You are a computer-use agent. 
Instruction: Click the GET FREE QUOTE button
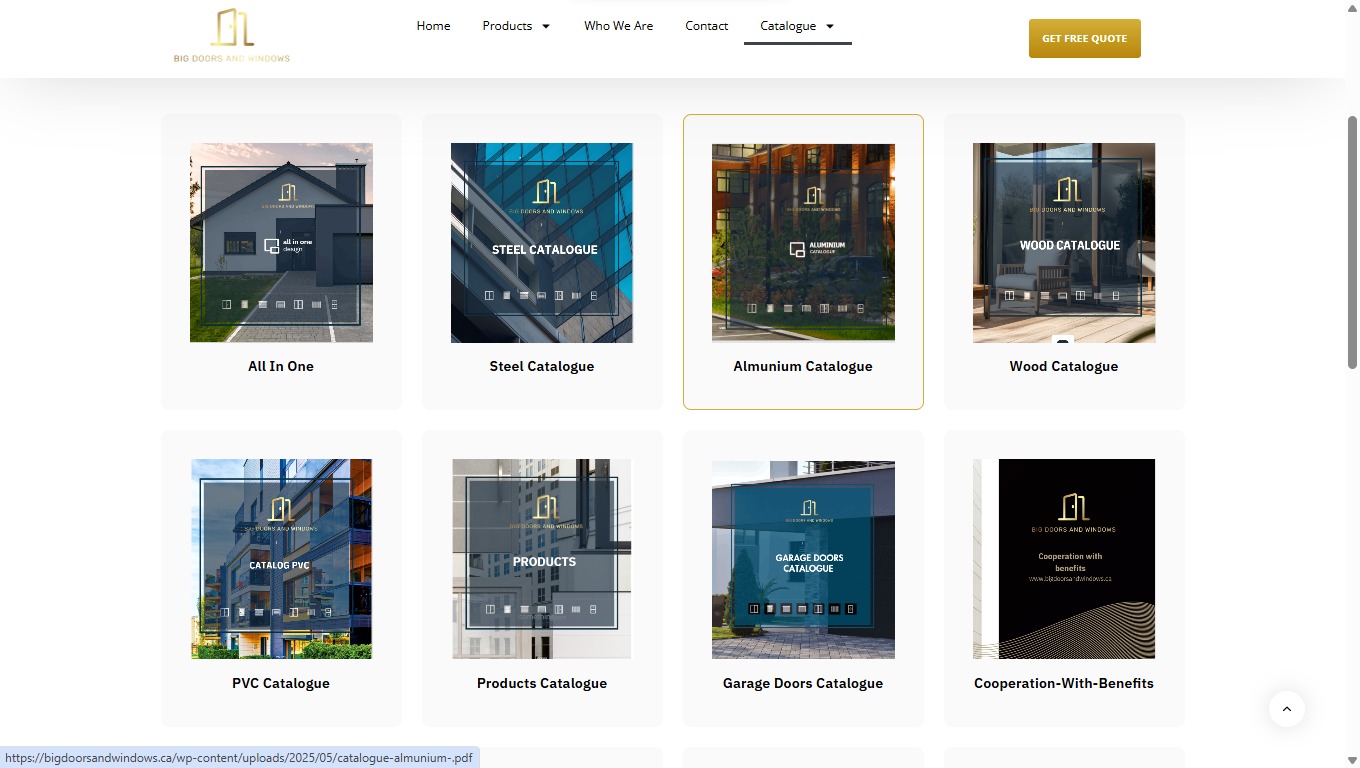pyautogui.click(x=1084, y=37)
